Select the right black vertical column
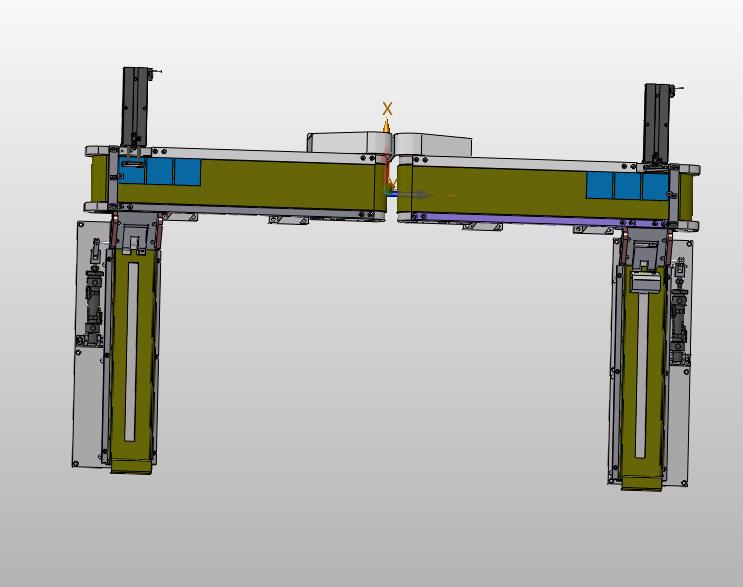743x587 pixels. (x=657, y=124)
